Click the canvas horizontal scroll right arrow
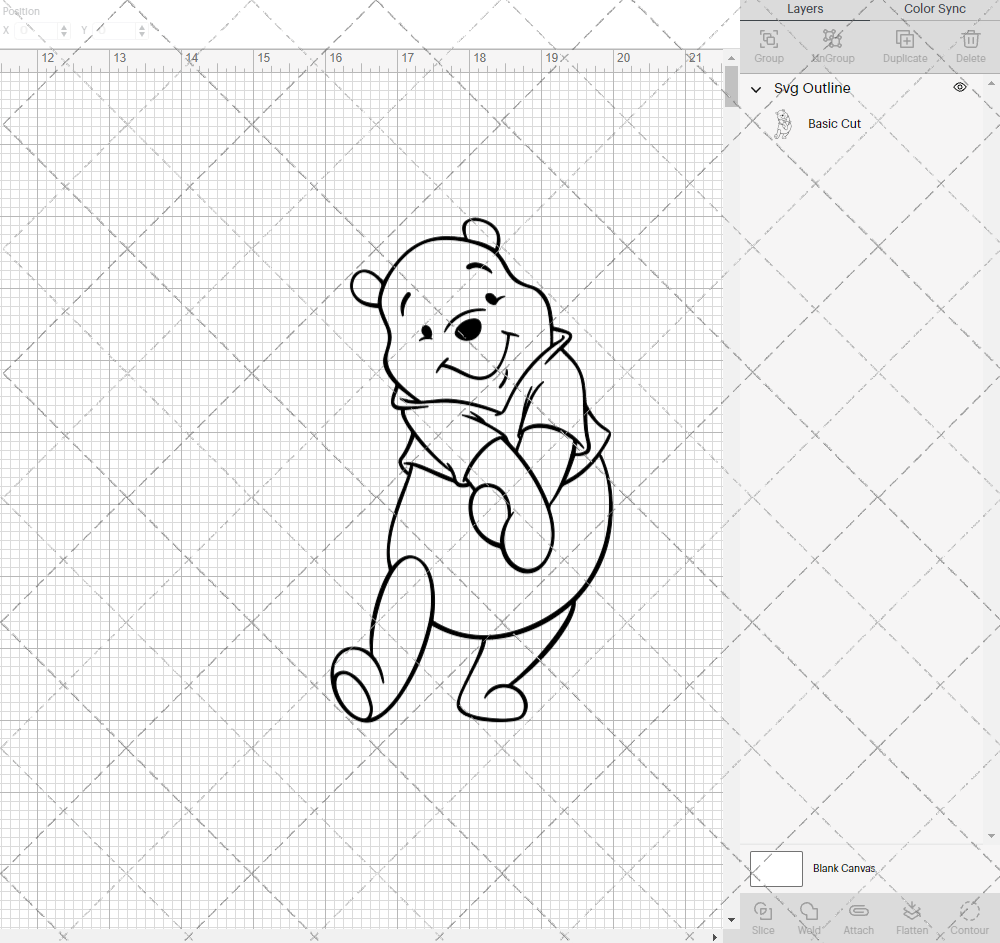The width and height of the screenshot is (1000, 943). coord(714,937)
